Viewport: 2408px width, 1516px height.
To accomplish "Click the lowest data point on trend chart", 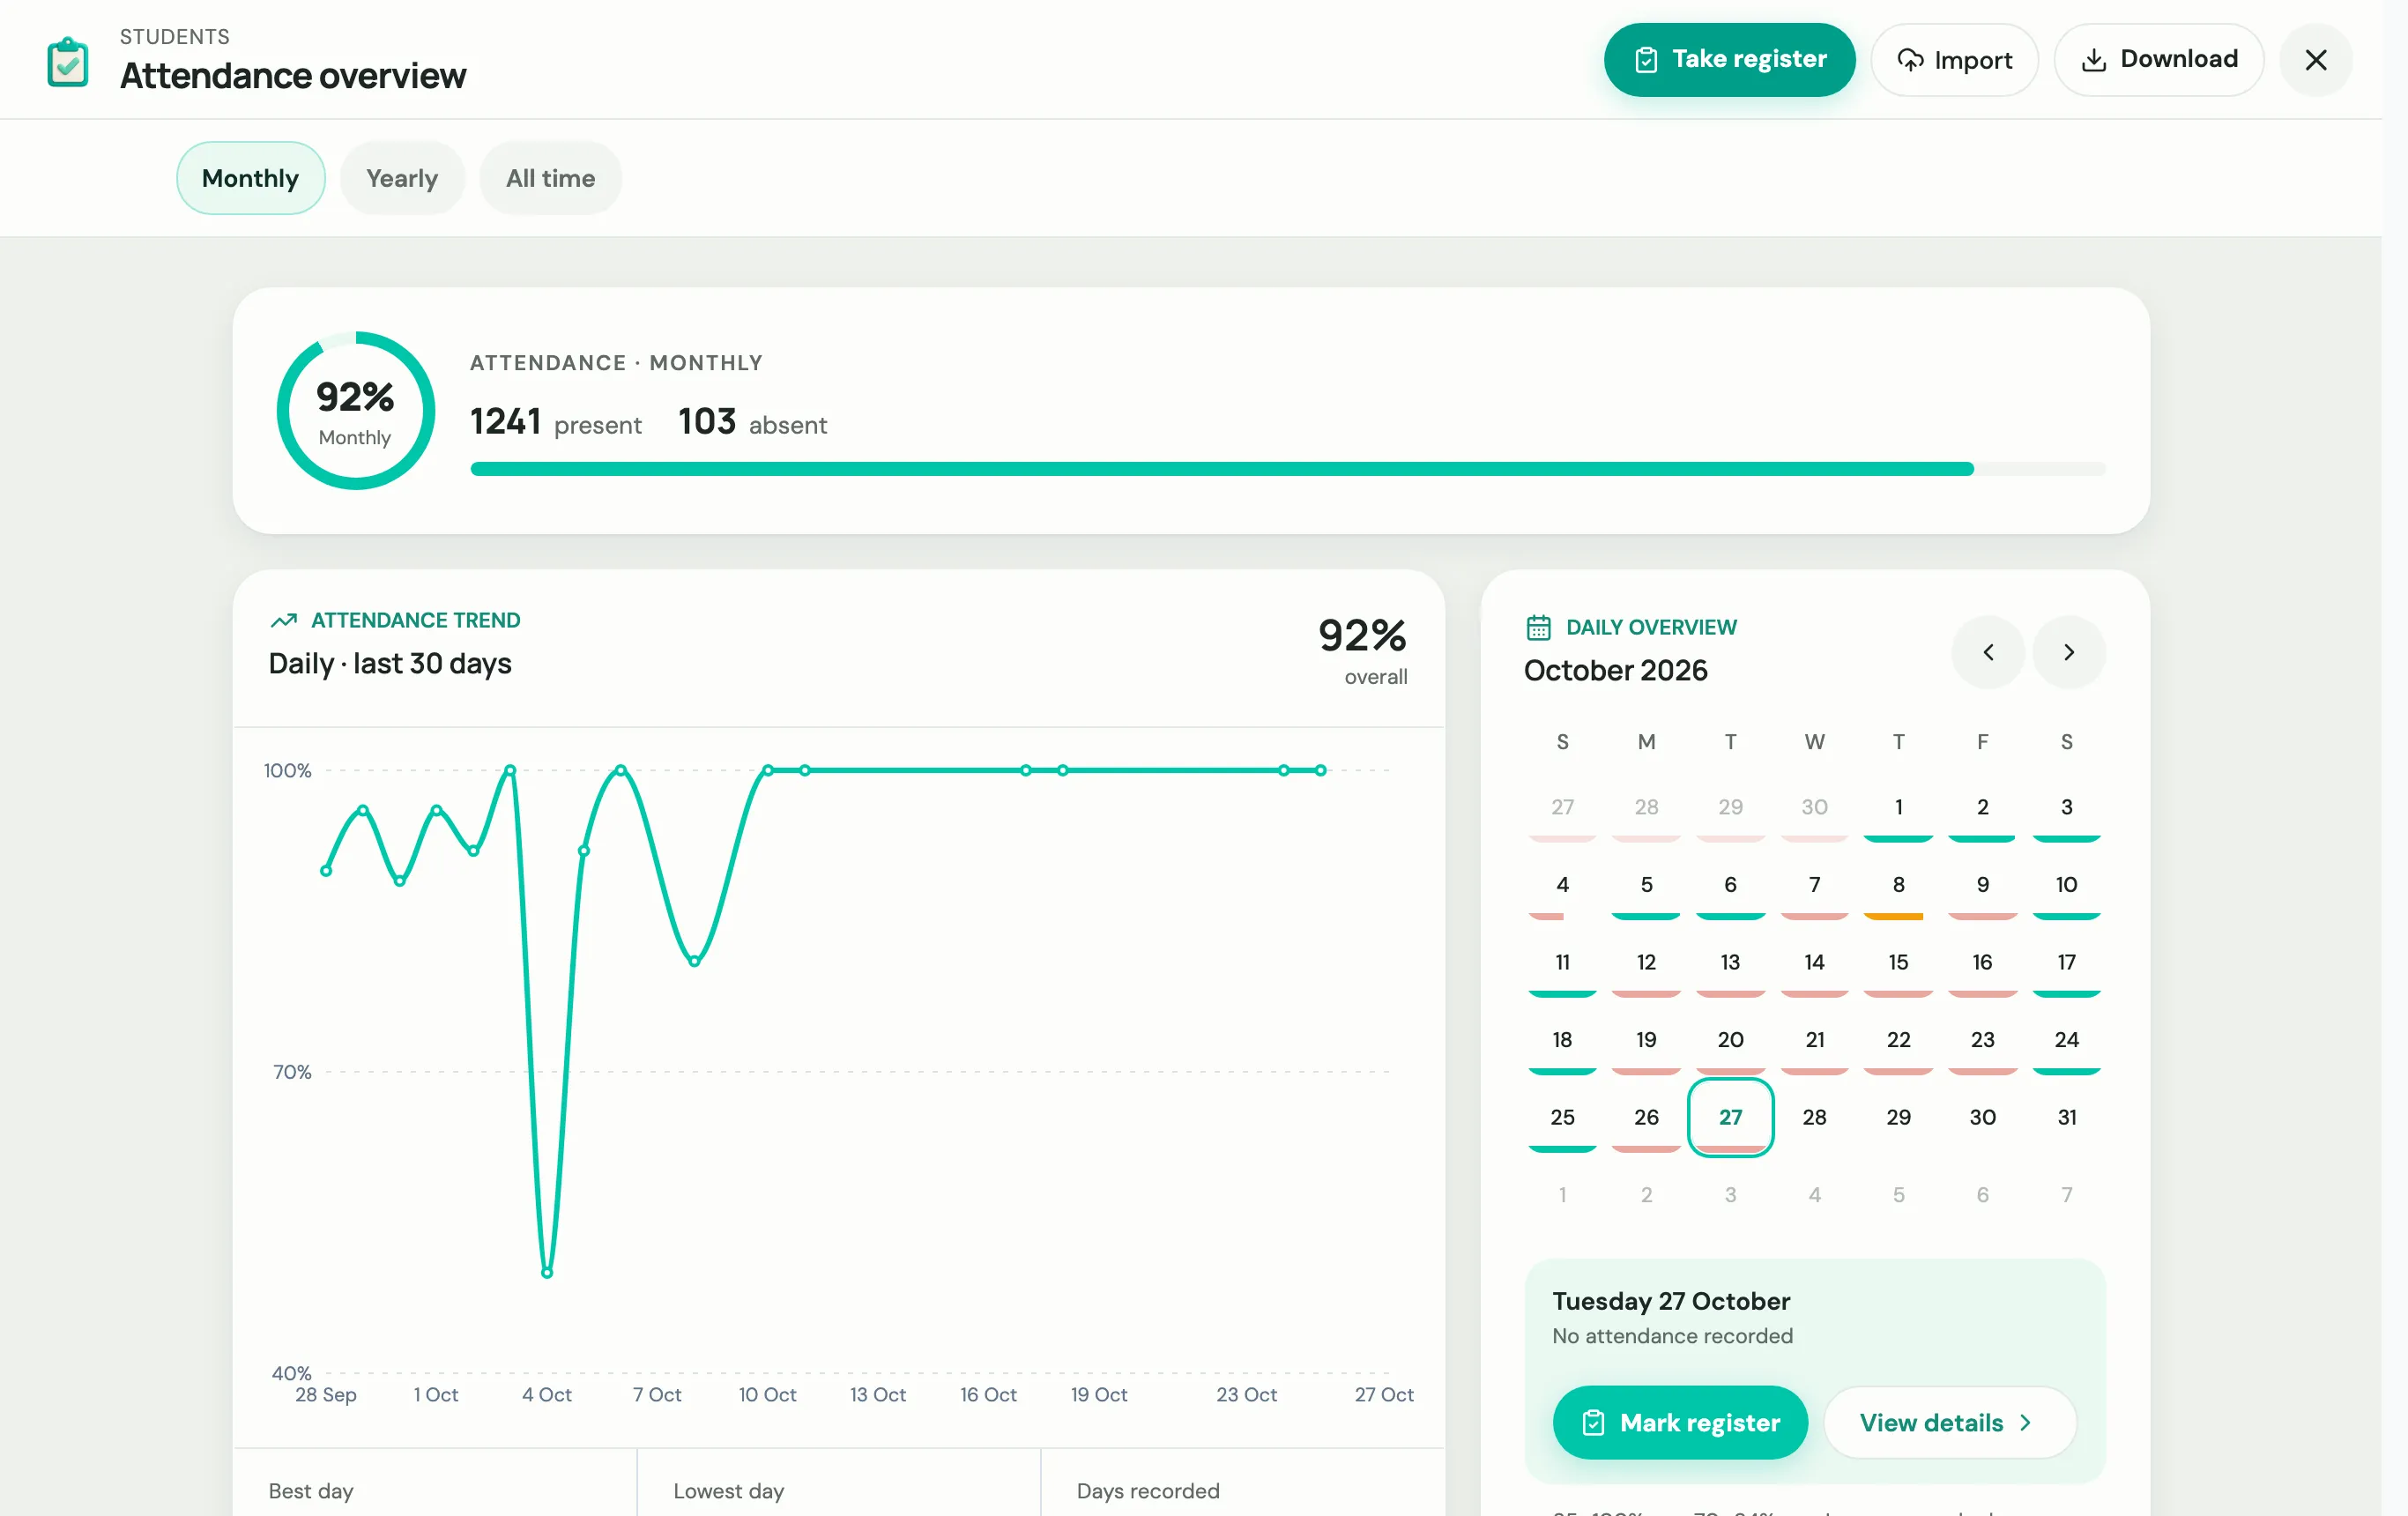I will click(547, 1273).
